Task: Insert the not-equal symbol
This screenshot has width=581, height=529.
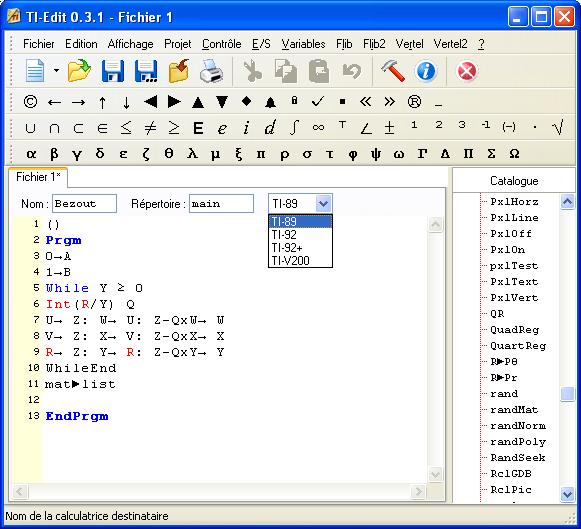Action: tap(150, 128)
